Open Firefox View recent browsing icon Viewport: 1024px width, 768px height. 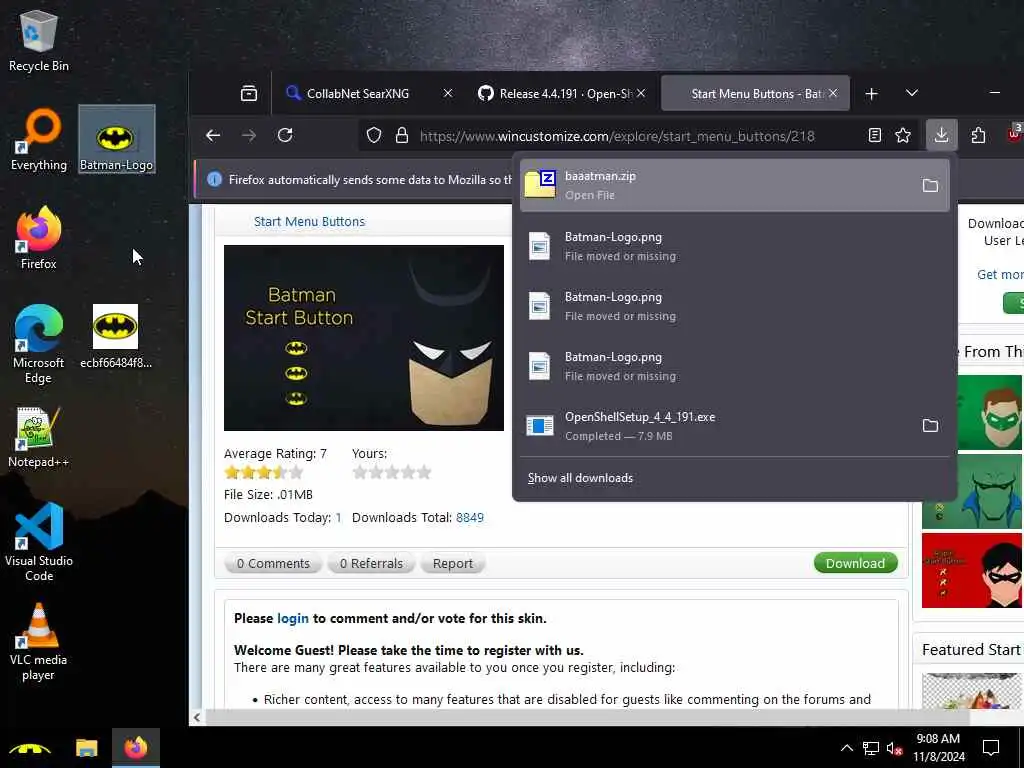point(249,93)
